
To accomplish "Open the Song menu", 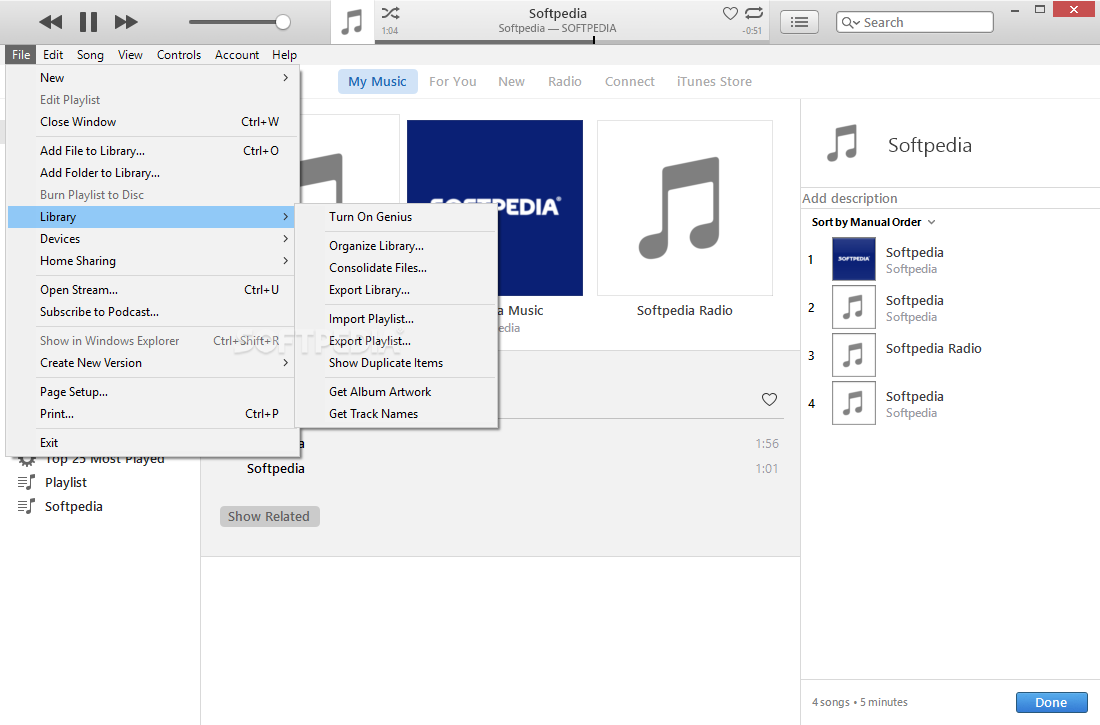I will tap(90, 55).
